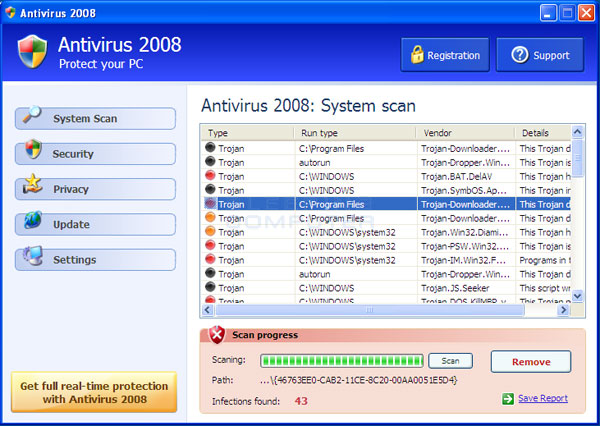Click the vertical scrollbar down arrow
The height and width of the screenshot is (426, 600).
(577, 295)
